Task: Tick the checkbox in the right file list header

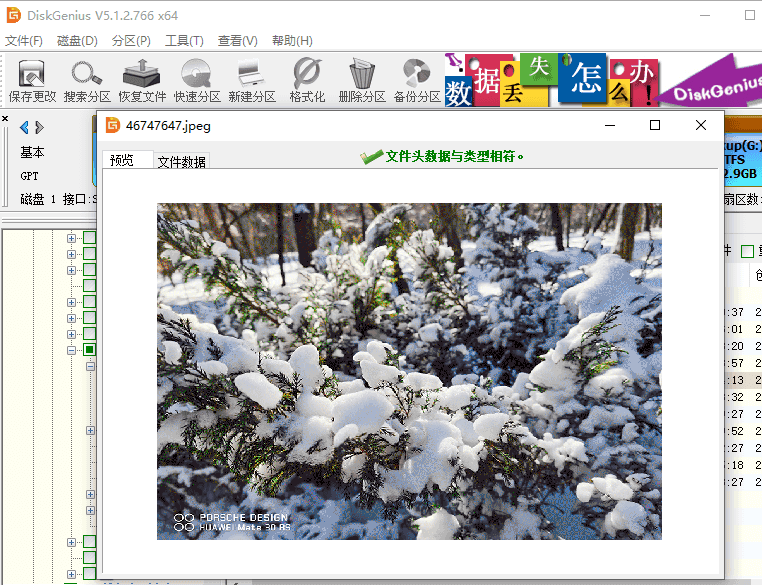Action: 747,251
